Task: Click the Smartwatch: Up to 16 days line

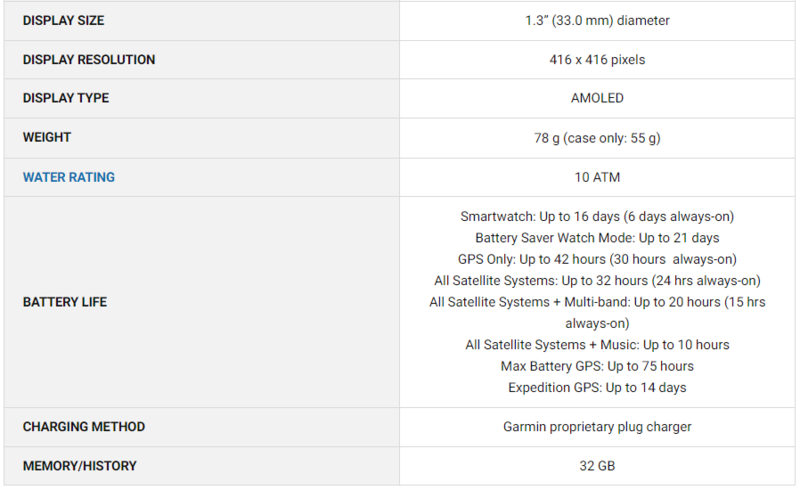Action: pyautogui.click(x=597, y=216)
